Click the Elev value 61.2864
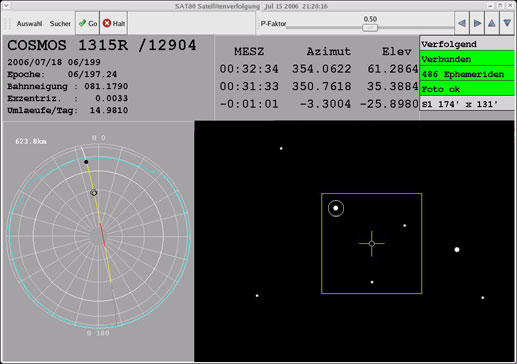This screenshot has height=364, width=517. click(x=393, y=69)
